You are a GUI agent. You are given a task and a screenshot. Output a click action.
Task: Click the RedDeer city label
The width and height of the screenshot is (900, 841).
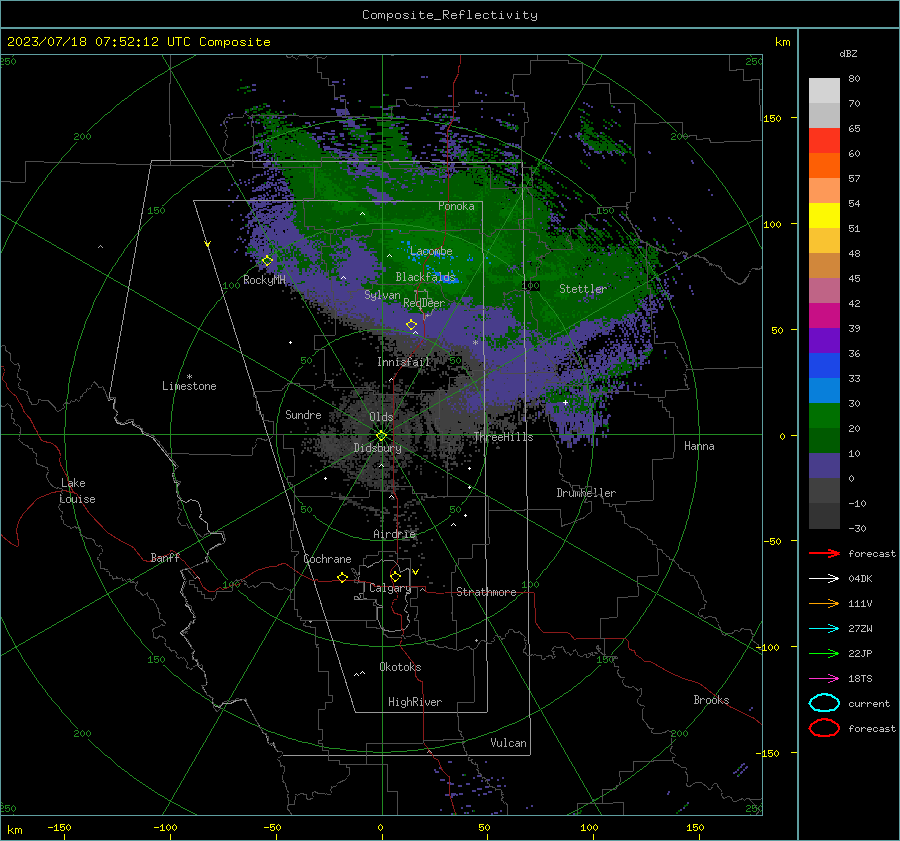click(424, 303)
